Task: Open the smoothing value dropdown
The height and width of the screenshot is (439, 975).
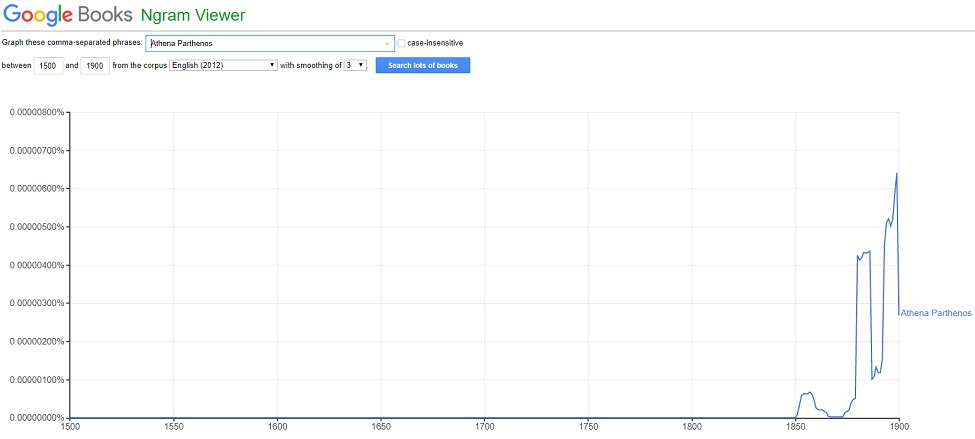Action: [x=355, y=65]
